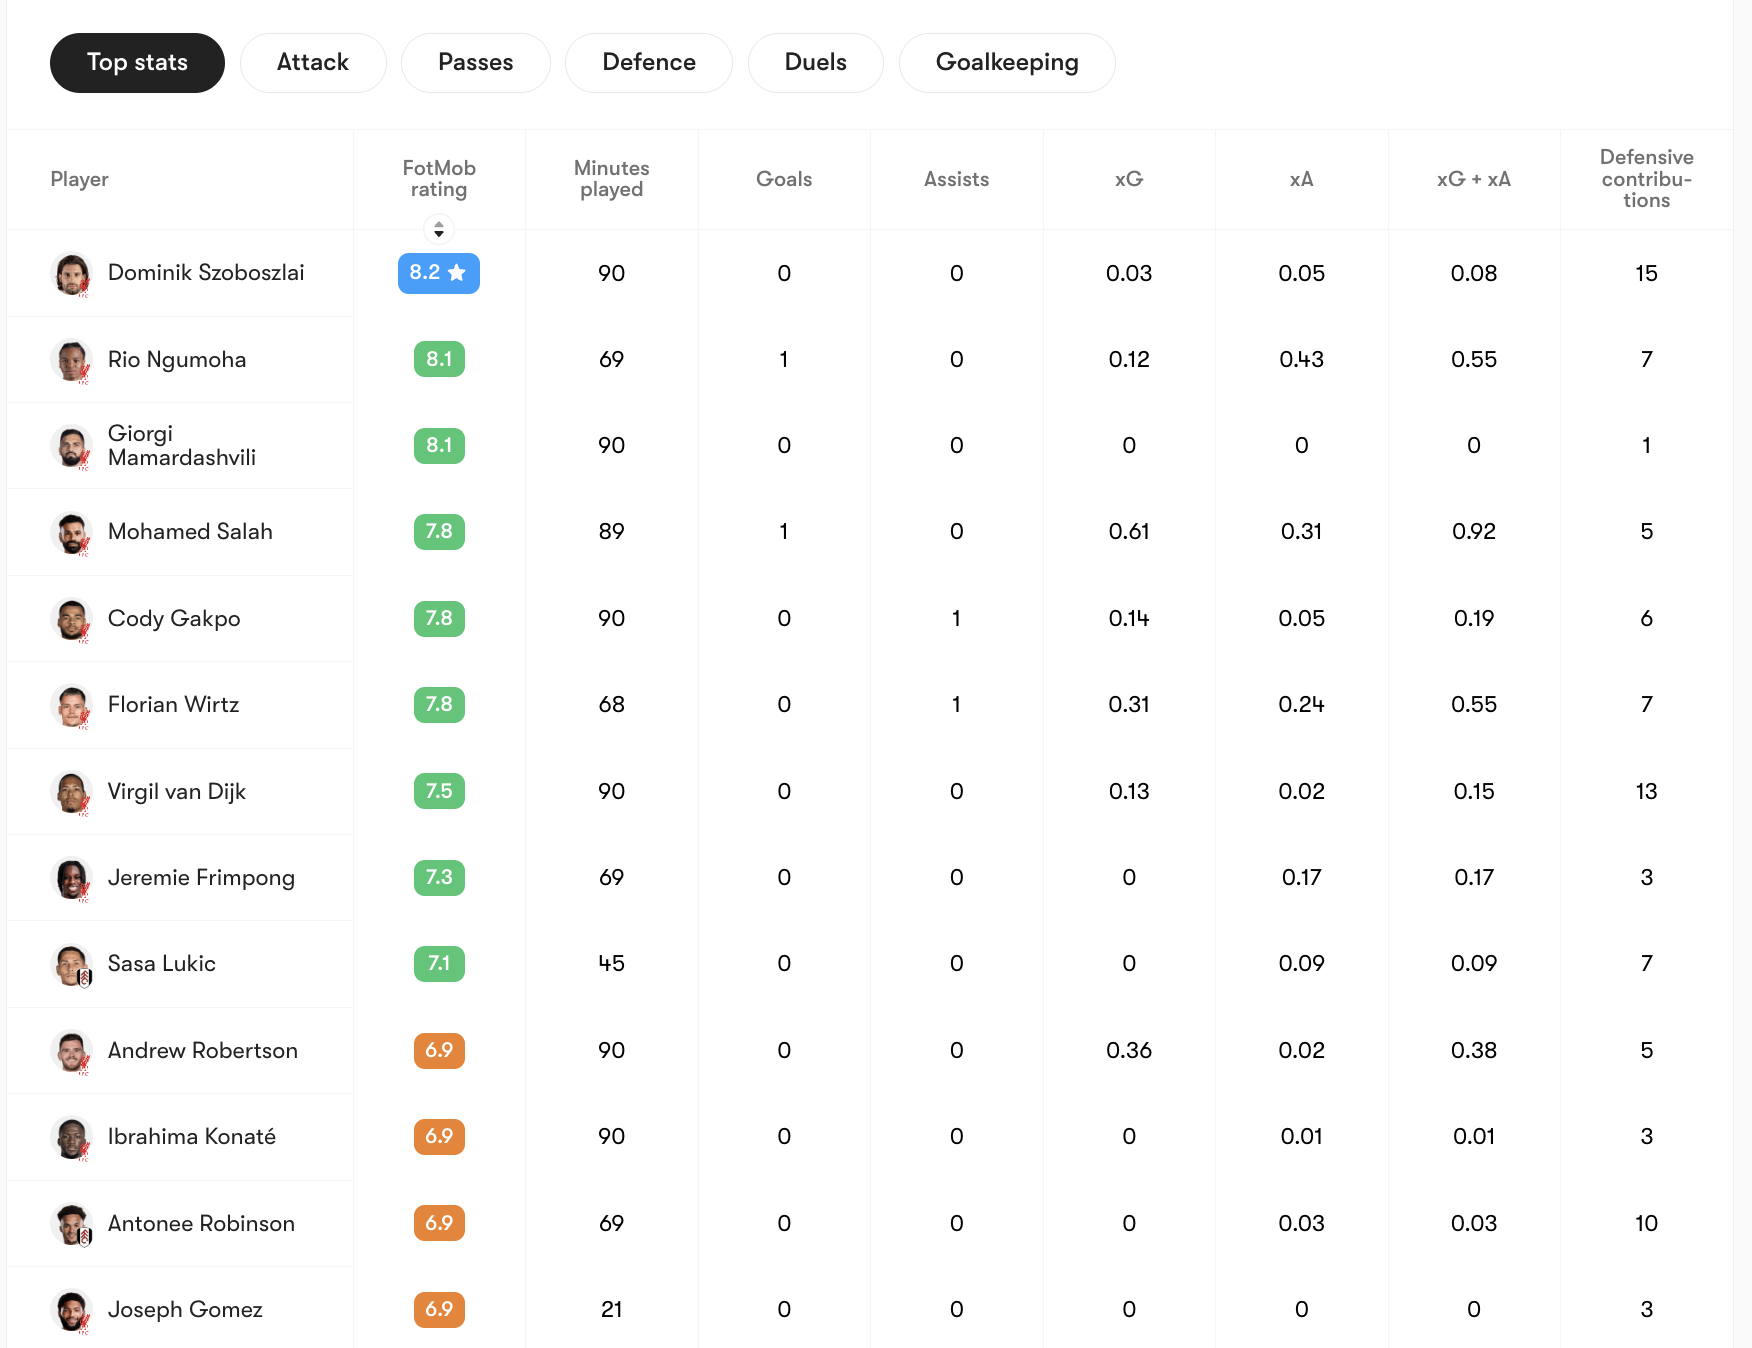The height and width of the screenshot is (1348, 1752).
Task: Select the Passes tab
Action: [475, 63]
